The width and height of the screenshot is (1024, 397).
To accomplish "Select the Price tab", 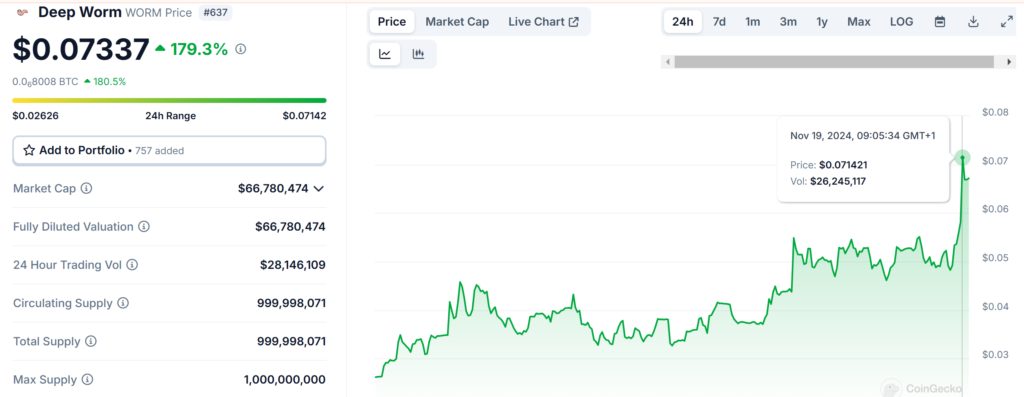I will coord(392,22).
